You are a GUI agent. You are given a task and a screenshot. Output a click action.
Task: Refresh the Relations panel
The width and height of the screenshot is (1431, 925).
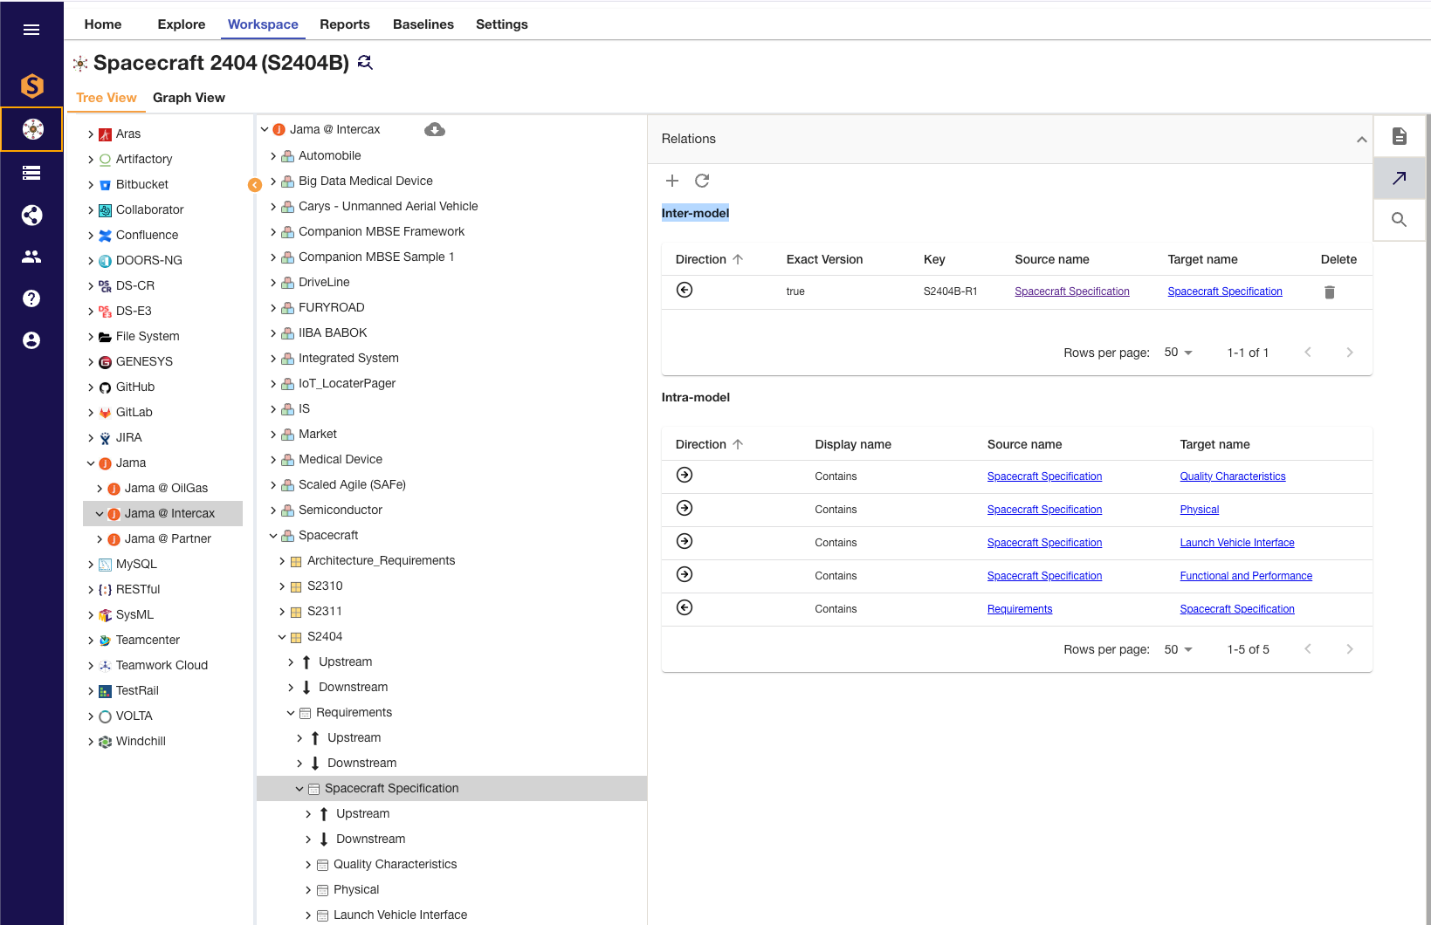point(702,181)
